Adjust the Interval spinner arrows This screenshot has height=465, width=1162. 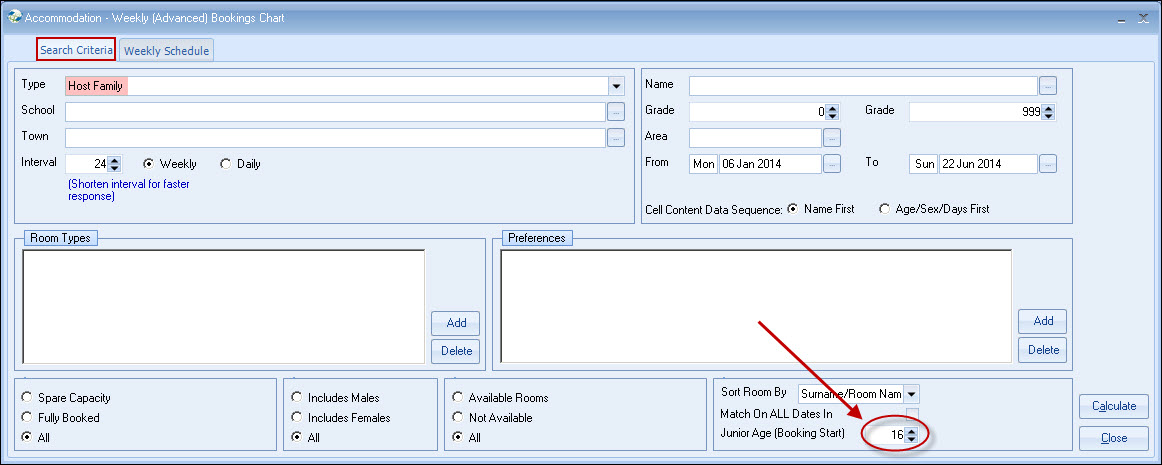coord(114,164)
